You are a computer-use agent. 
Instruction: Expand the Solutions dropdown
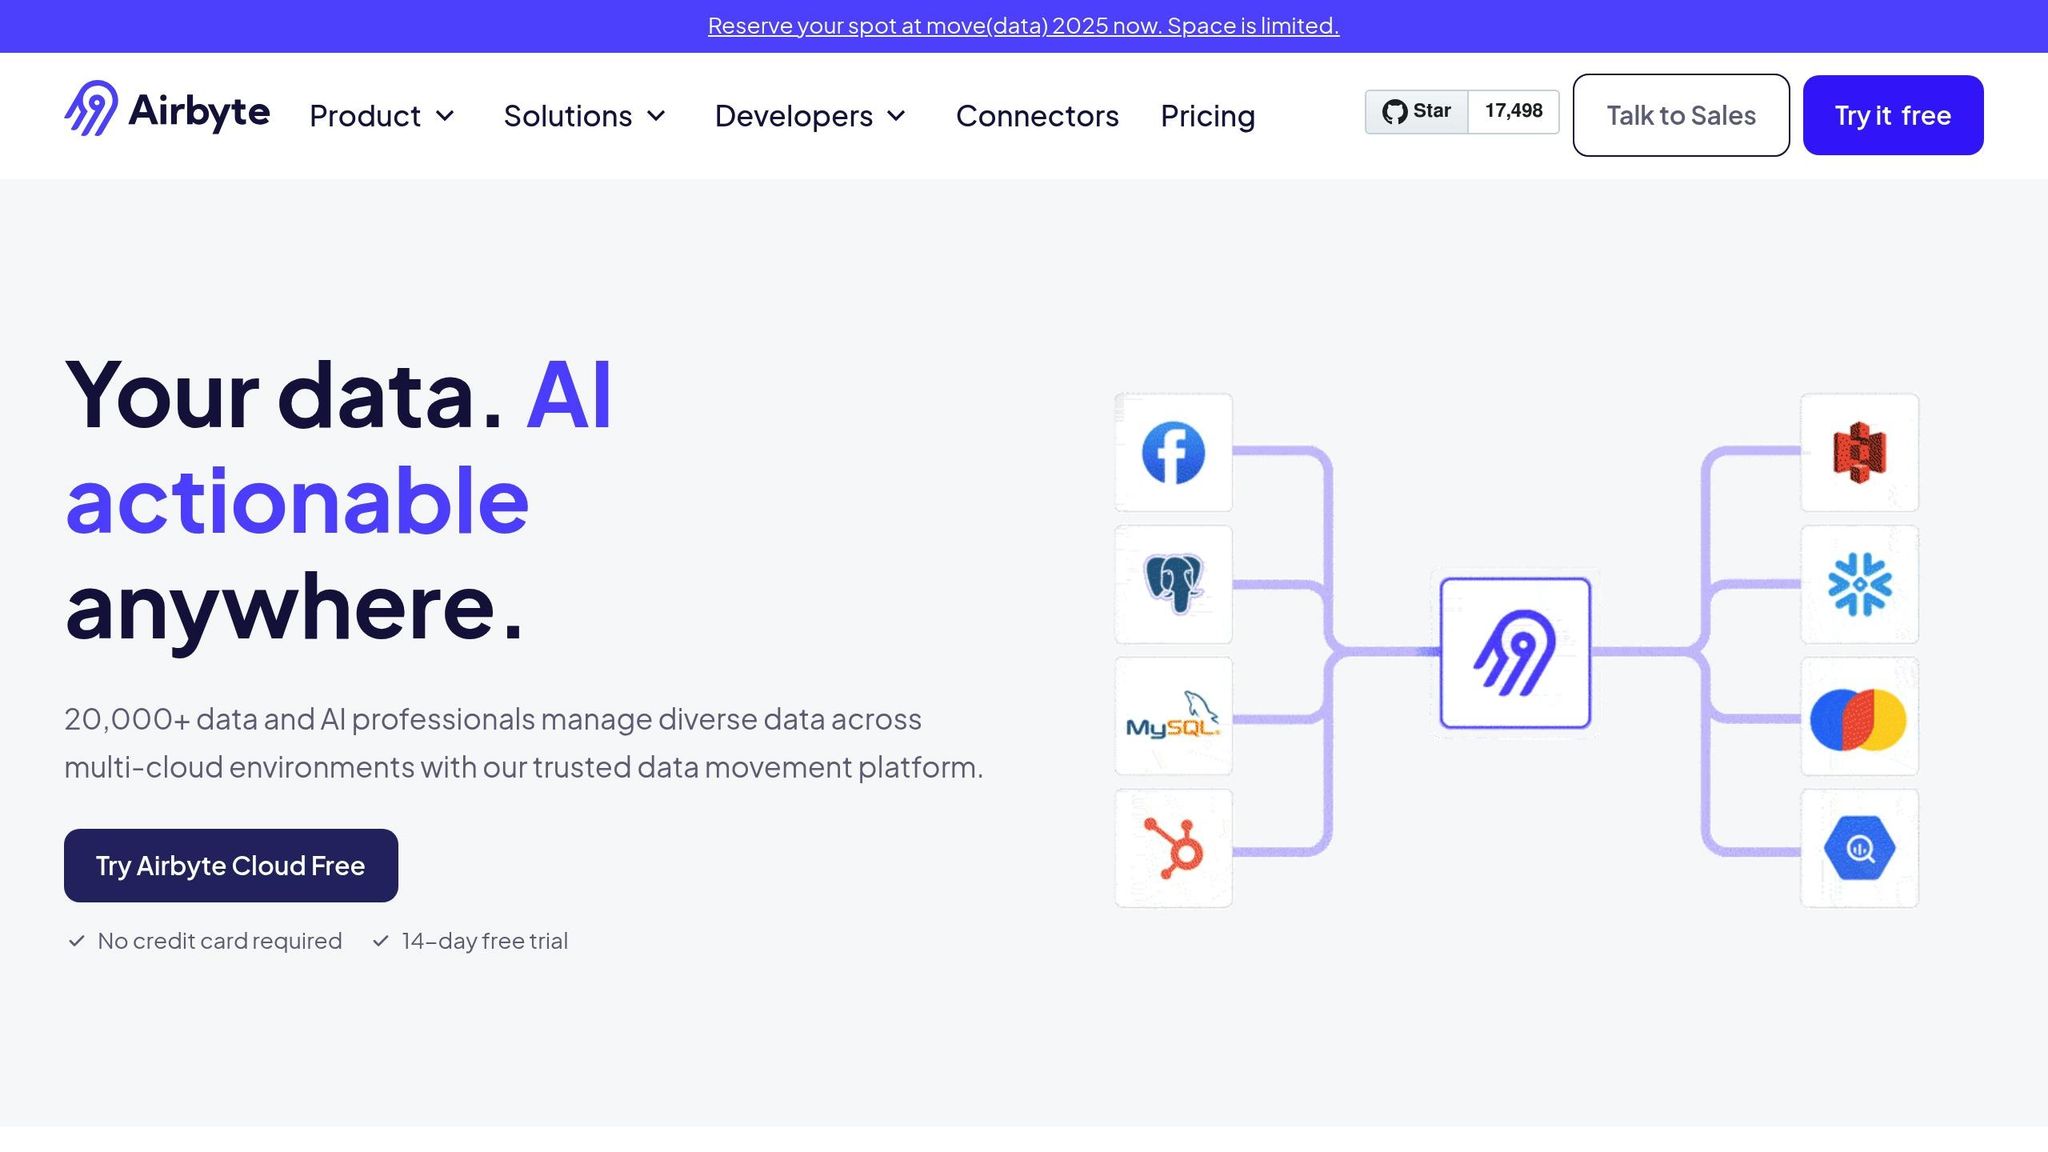click(x=584, y=116)
